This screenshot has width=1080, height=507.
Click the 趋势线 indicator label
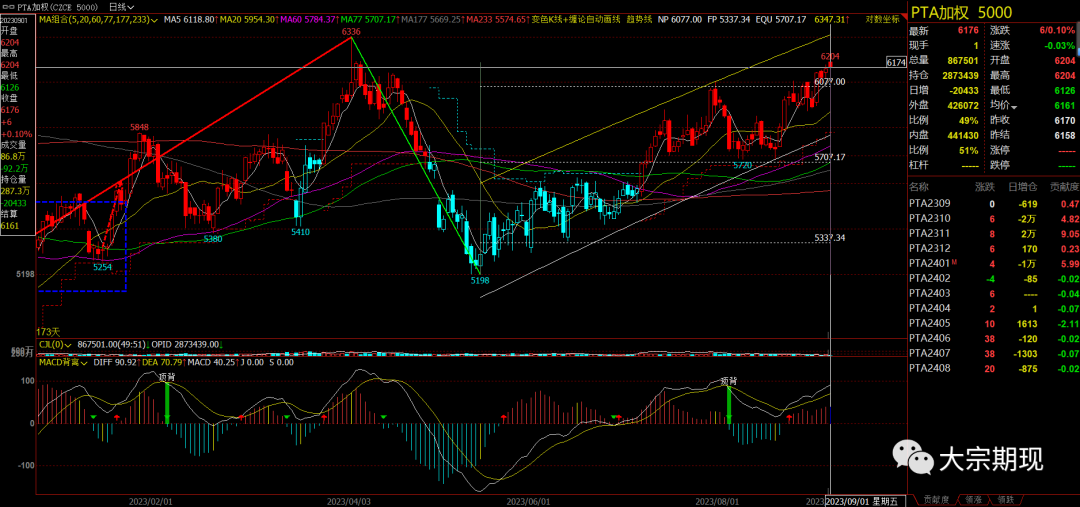coord(637,20)
